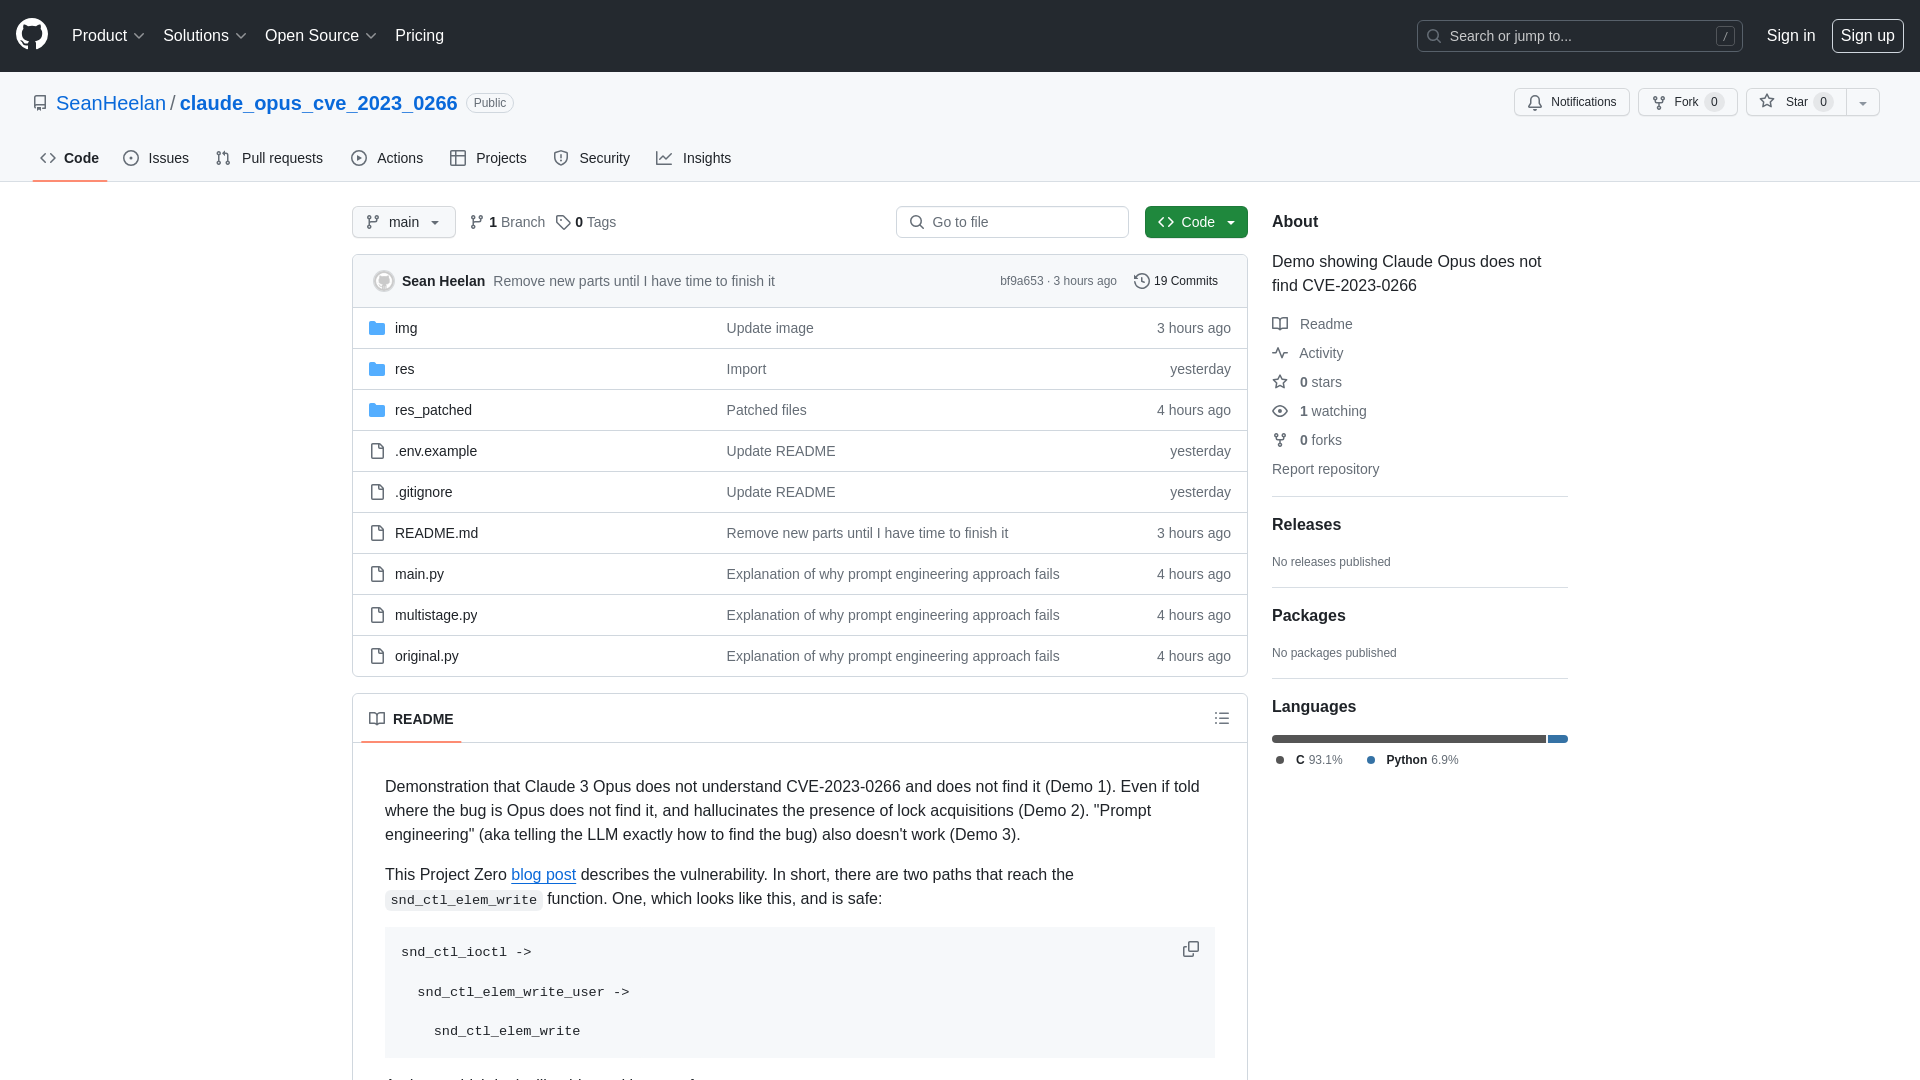Click the Go to file input
The image size is (1920, 1080).
click(x=1012, y=222)
